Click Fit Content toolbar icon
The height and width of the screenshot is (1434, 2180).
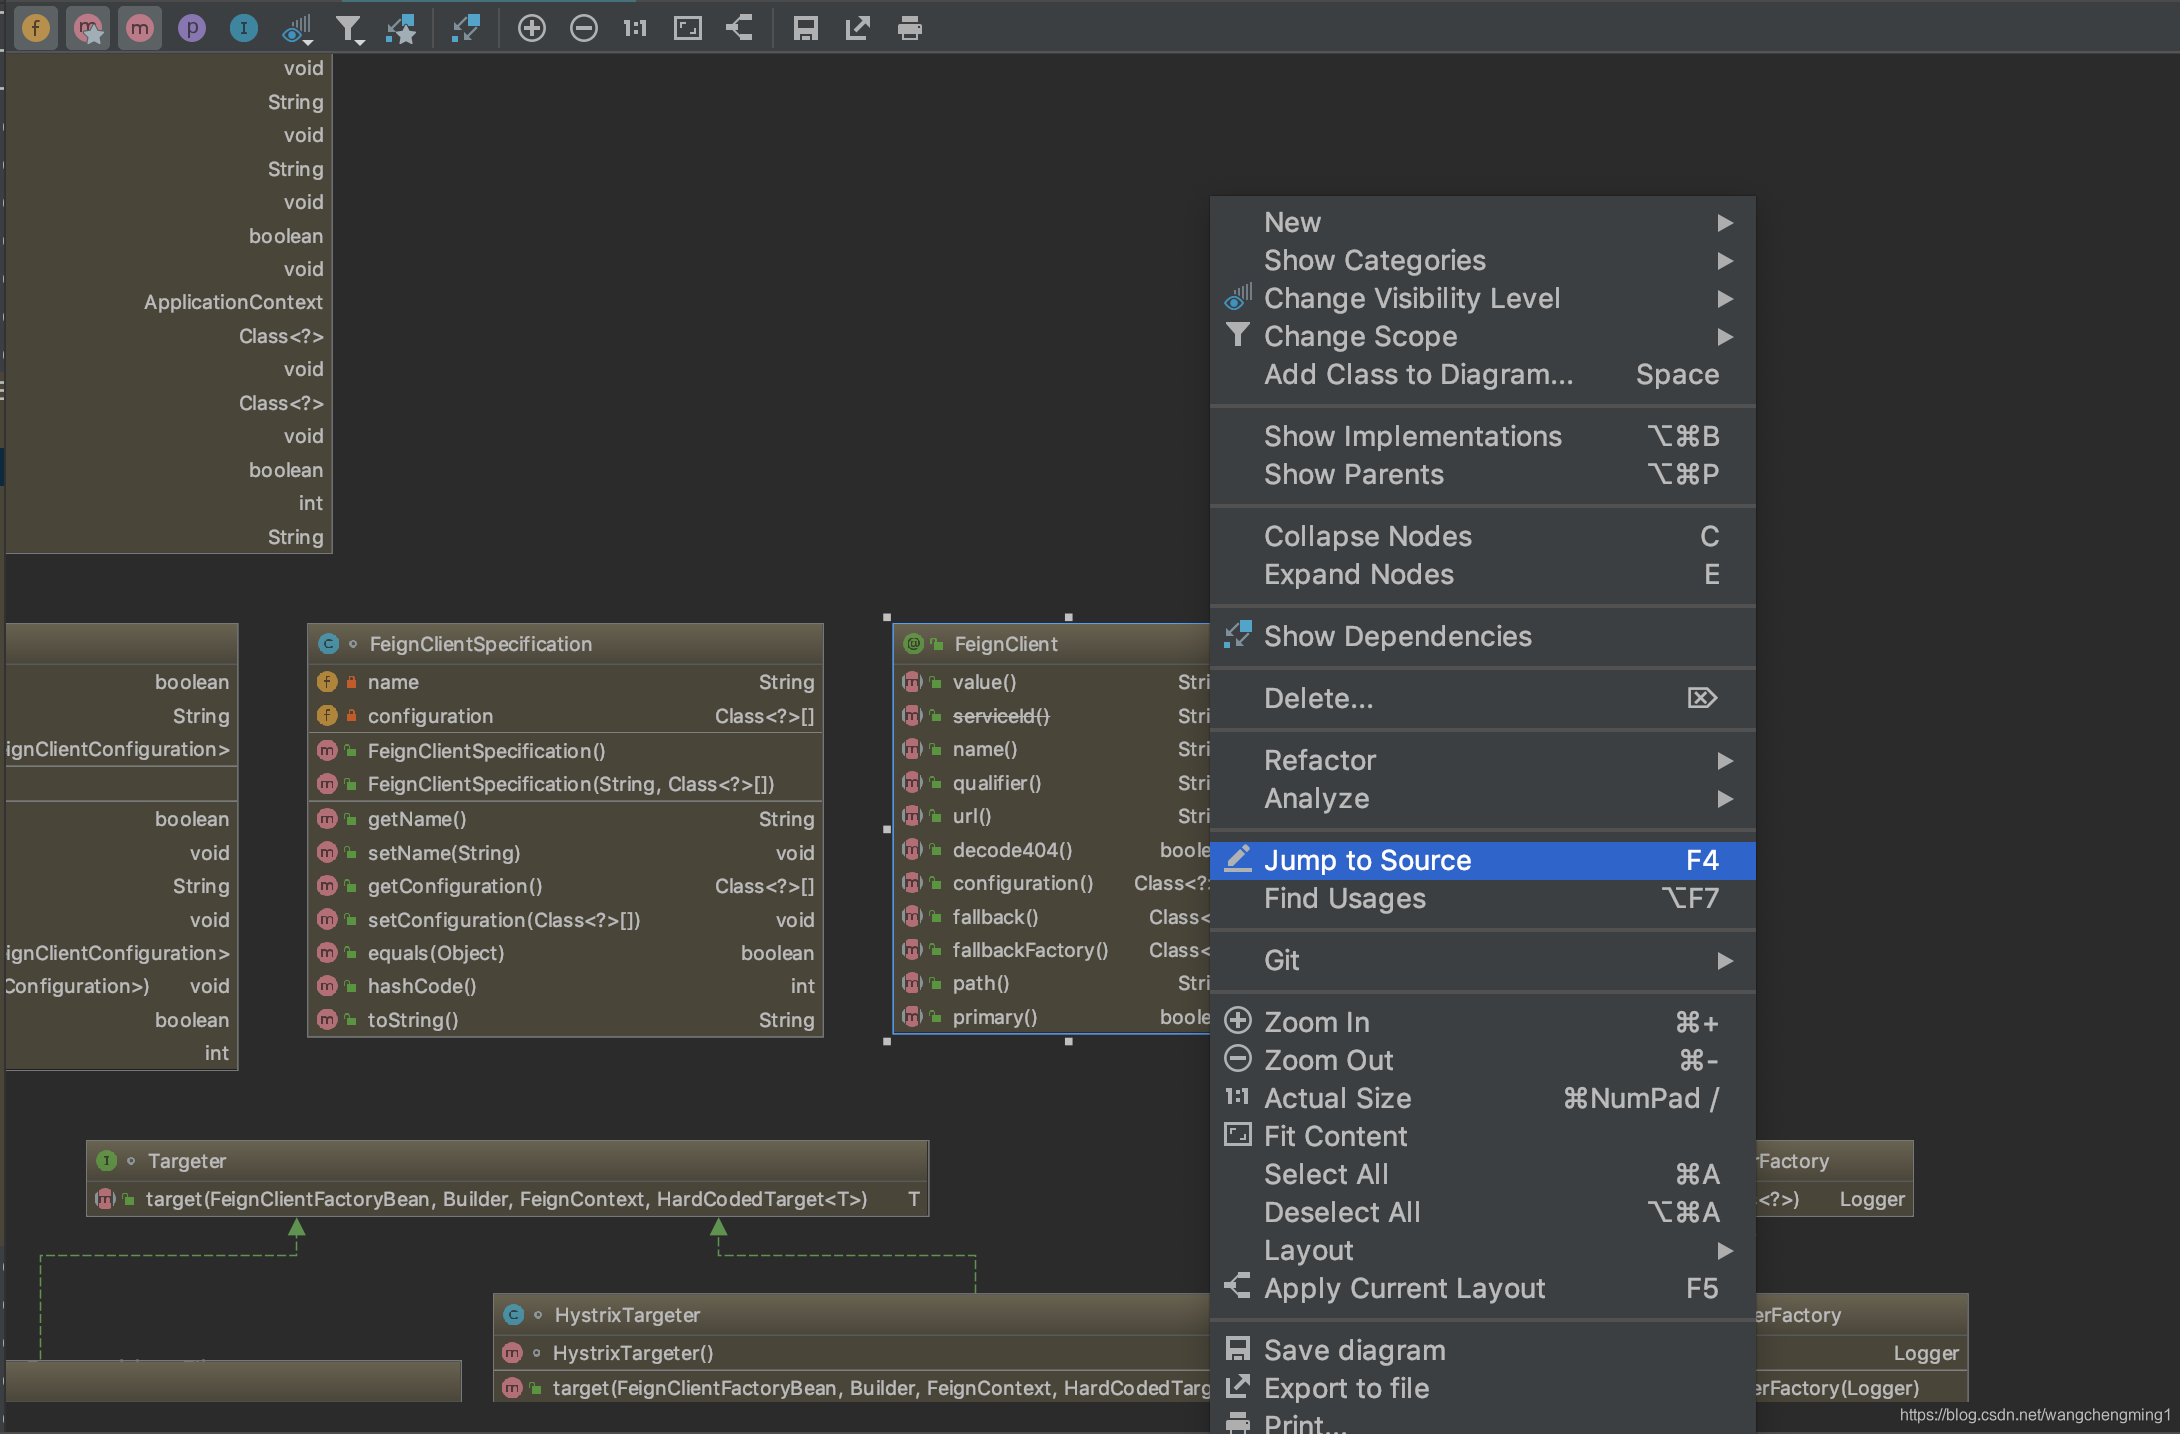(687, 28)
